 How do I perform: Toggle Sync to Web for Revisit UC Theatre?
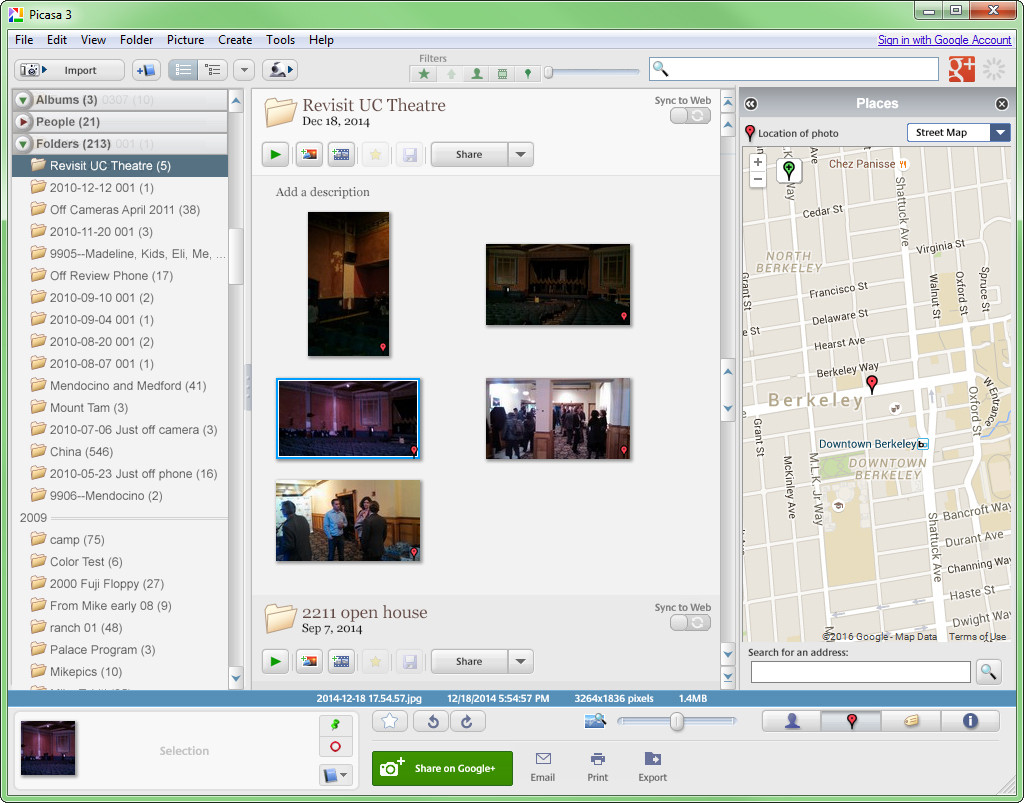pos(690,116)
